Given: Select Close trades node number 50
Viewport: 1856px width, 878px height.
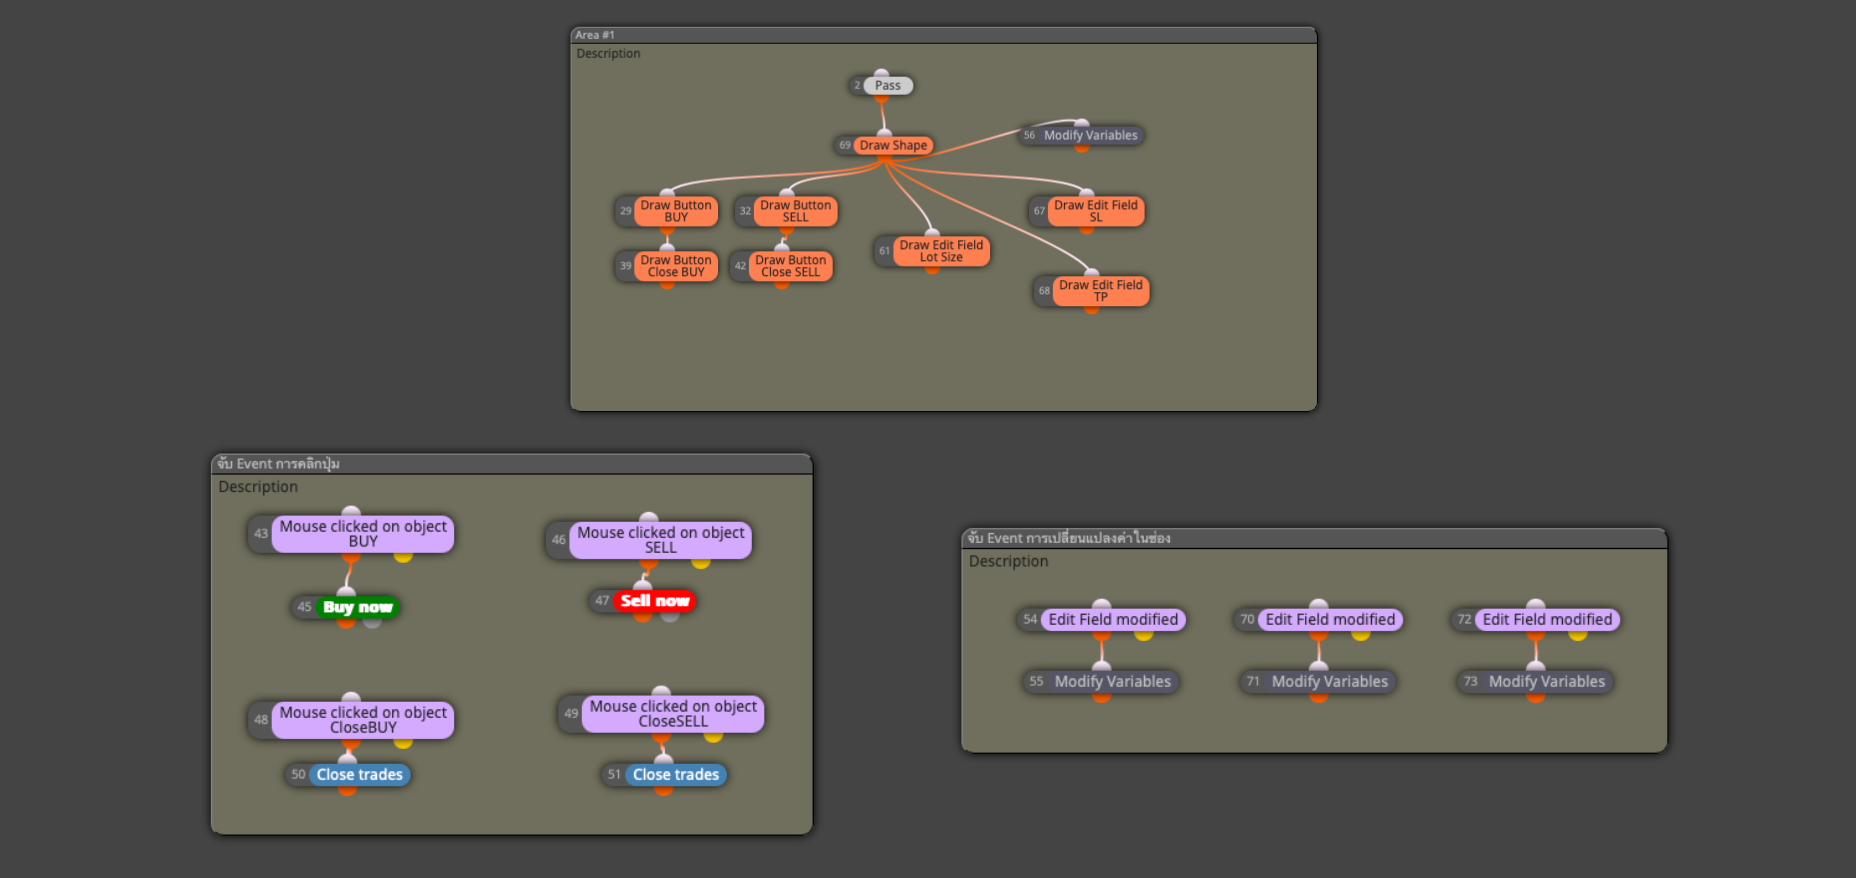Looking at the screenshot, I should point(359,775).
